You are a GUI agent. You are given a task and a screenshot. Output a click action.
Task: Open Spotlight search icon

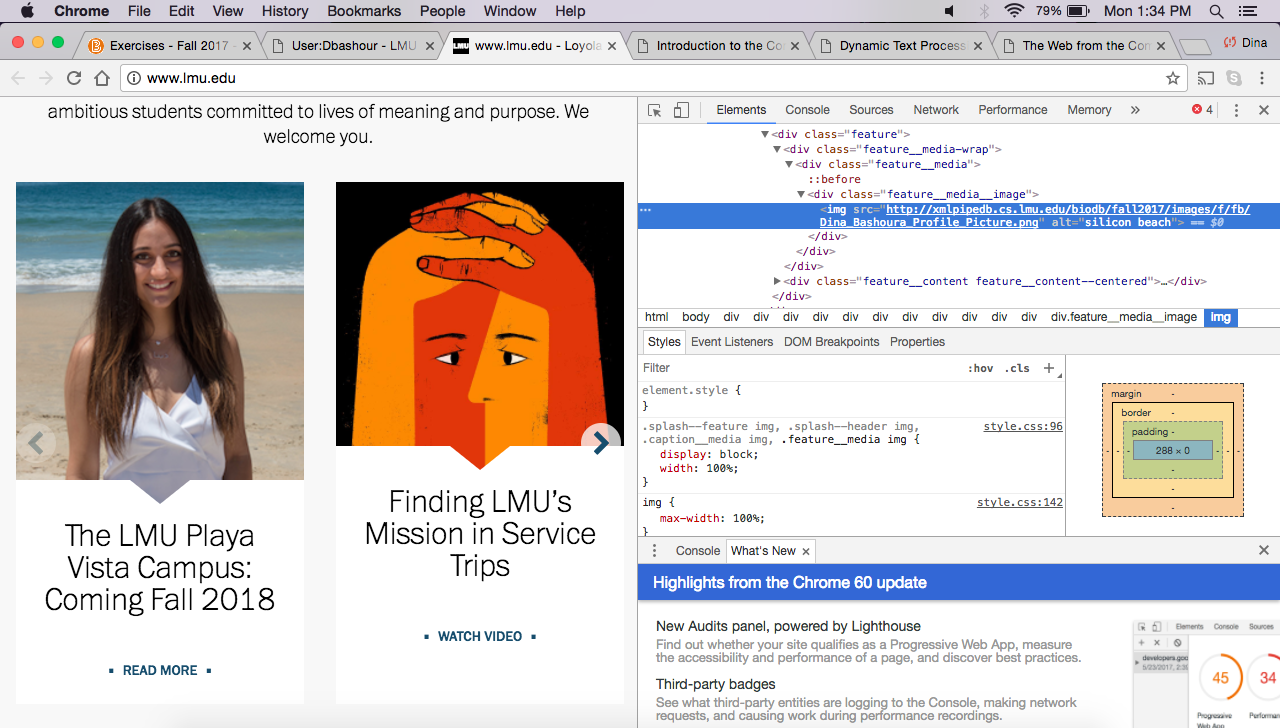1216,11
